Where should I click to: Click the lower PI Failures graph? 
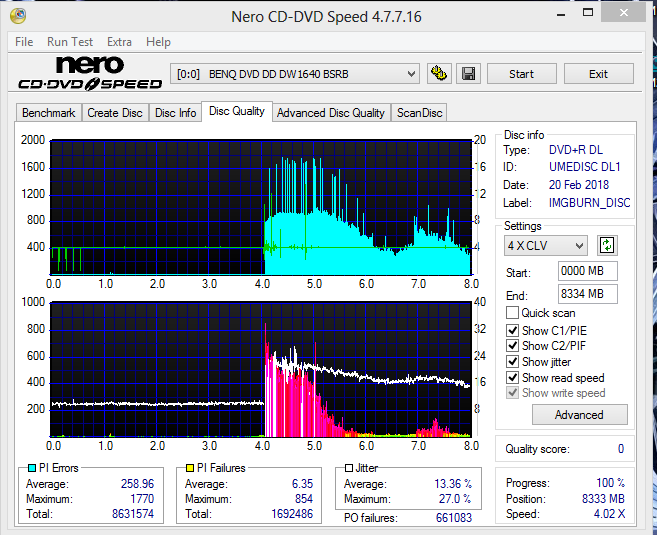(261, 370)
